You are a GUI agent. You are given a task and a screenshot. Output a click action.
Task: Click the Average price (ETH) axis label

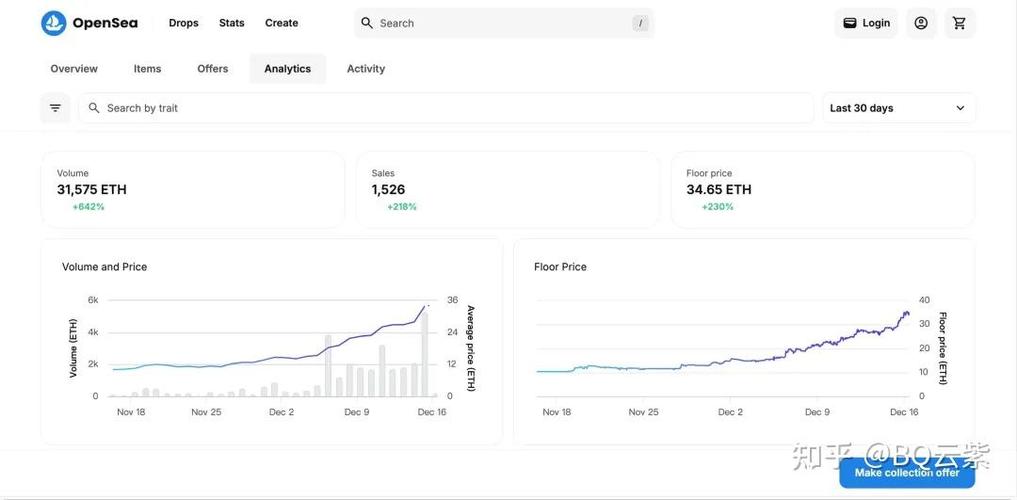point(470,348)
